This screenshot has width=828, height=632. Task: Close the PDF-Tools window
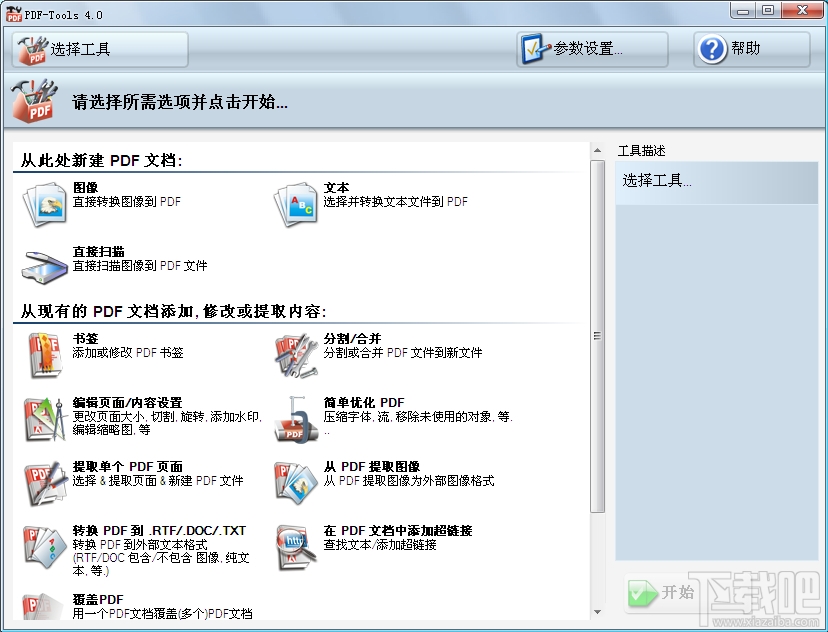pyautogui.click(x=803, y=11)
